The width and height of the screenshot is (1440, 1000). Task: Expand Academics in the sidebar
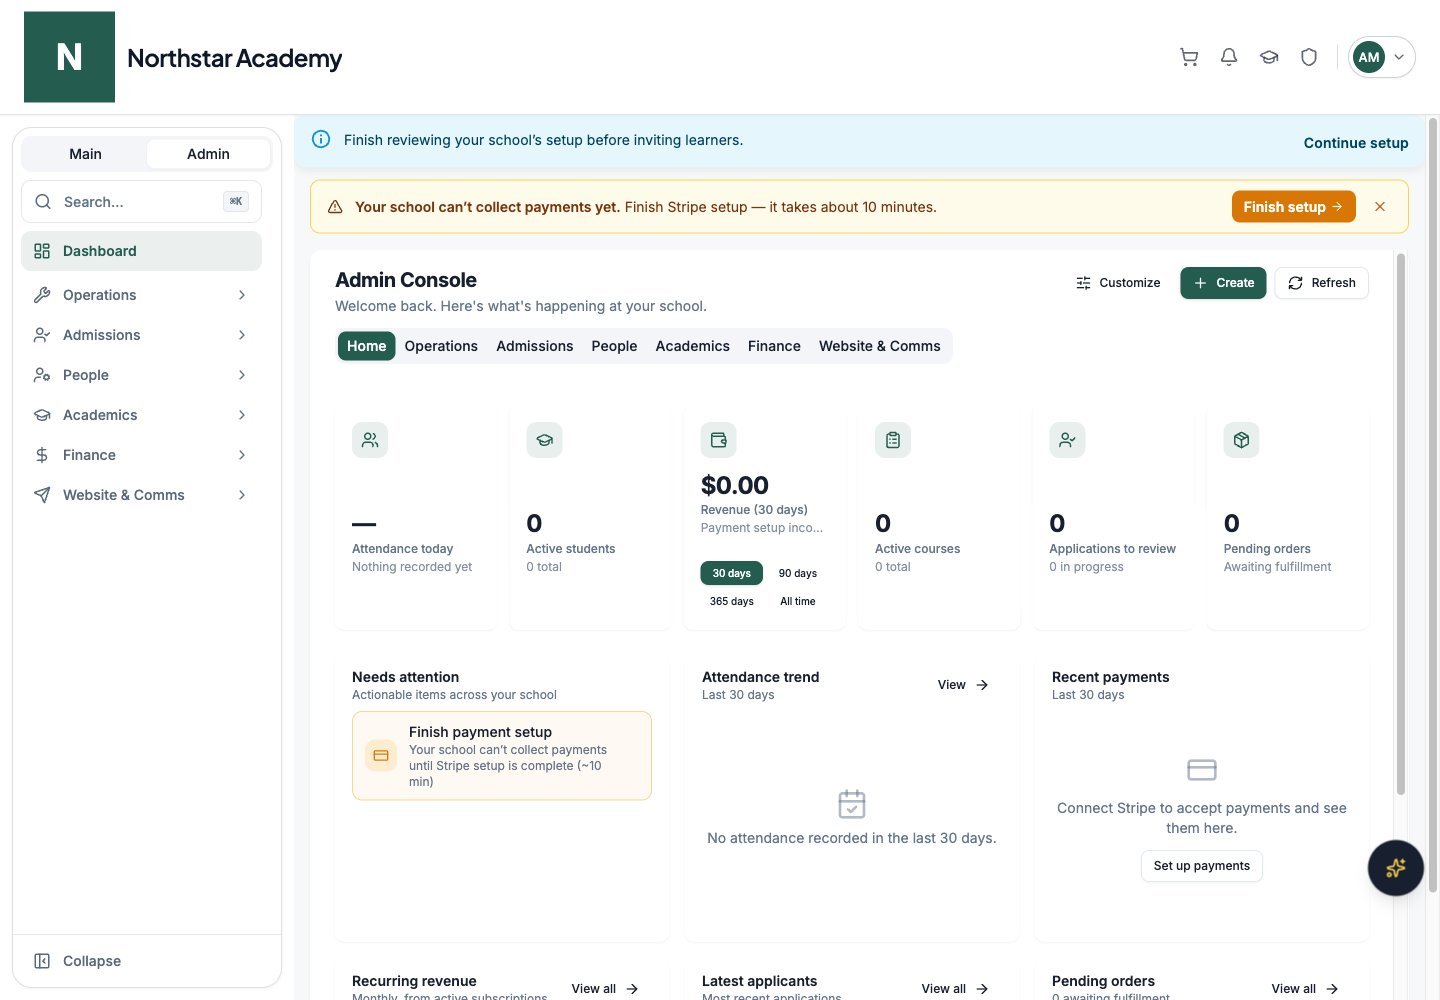tap(141, 415)
